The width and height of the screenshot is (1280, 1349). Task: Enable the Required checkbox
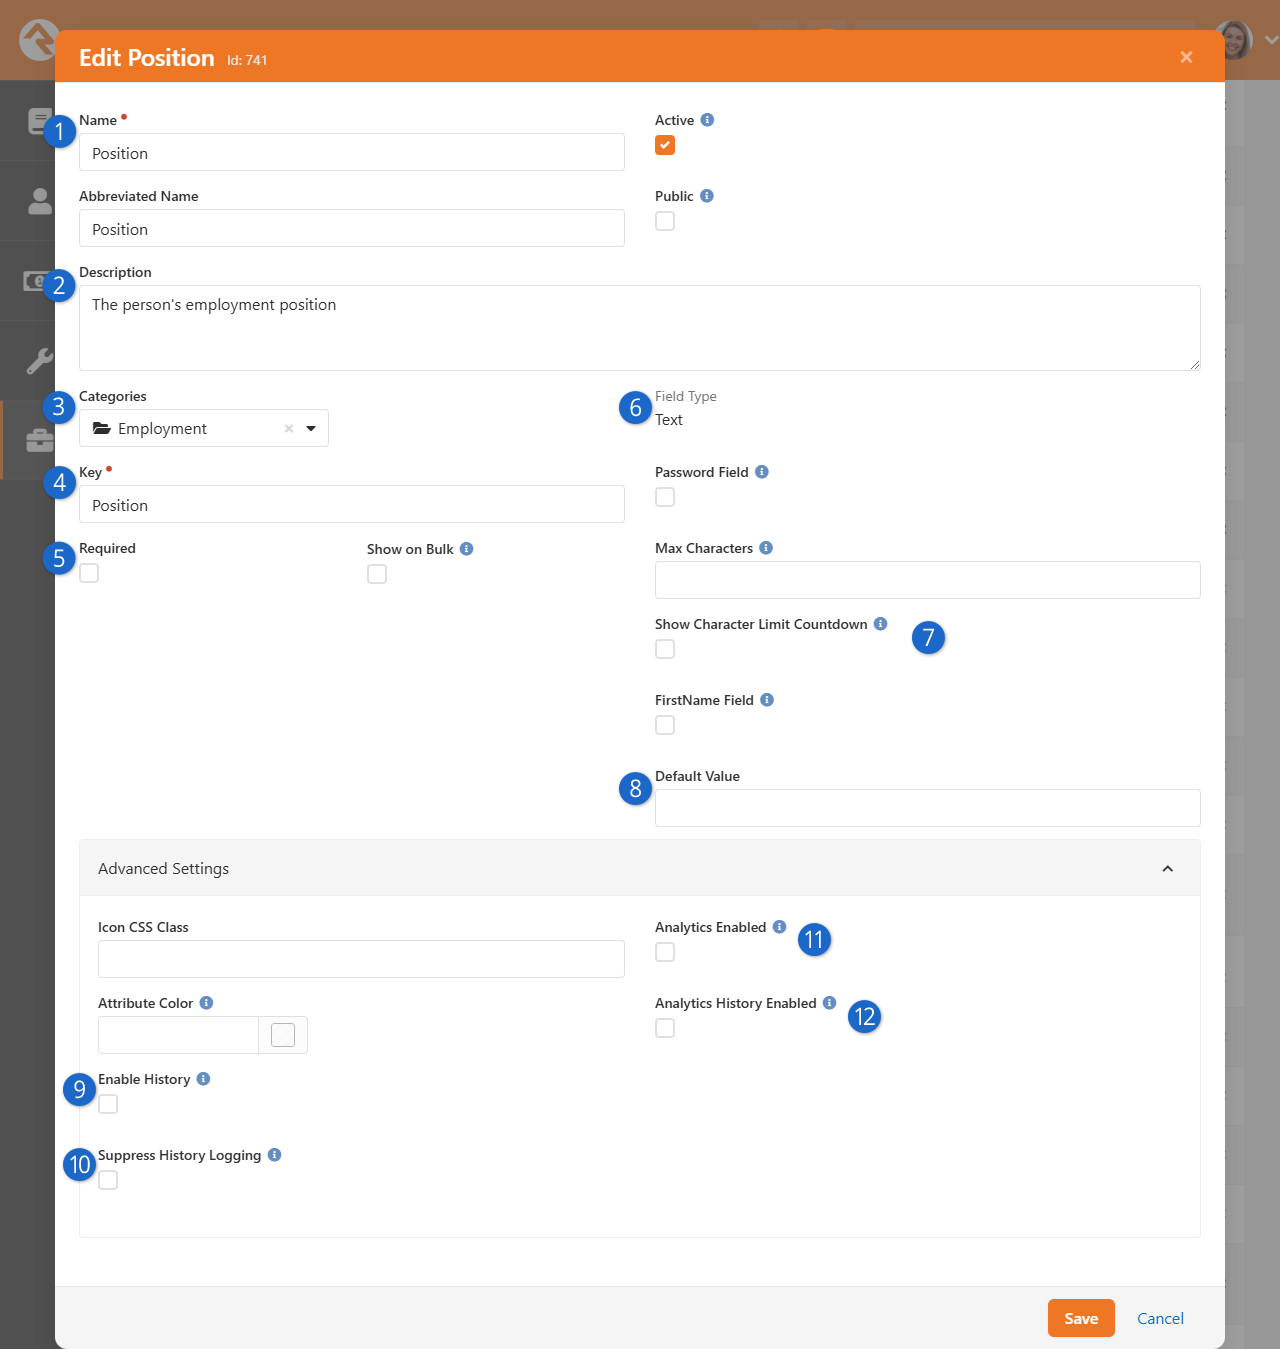pos(89,573)
